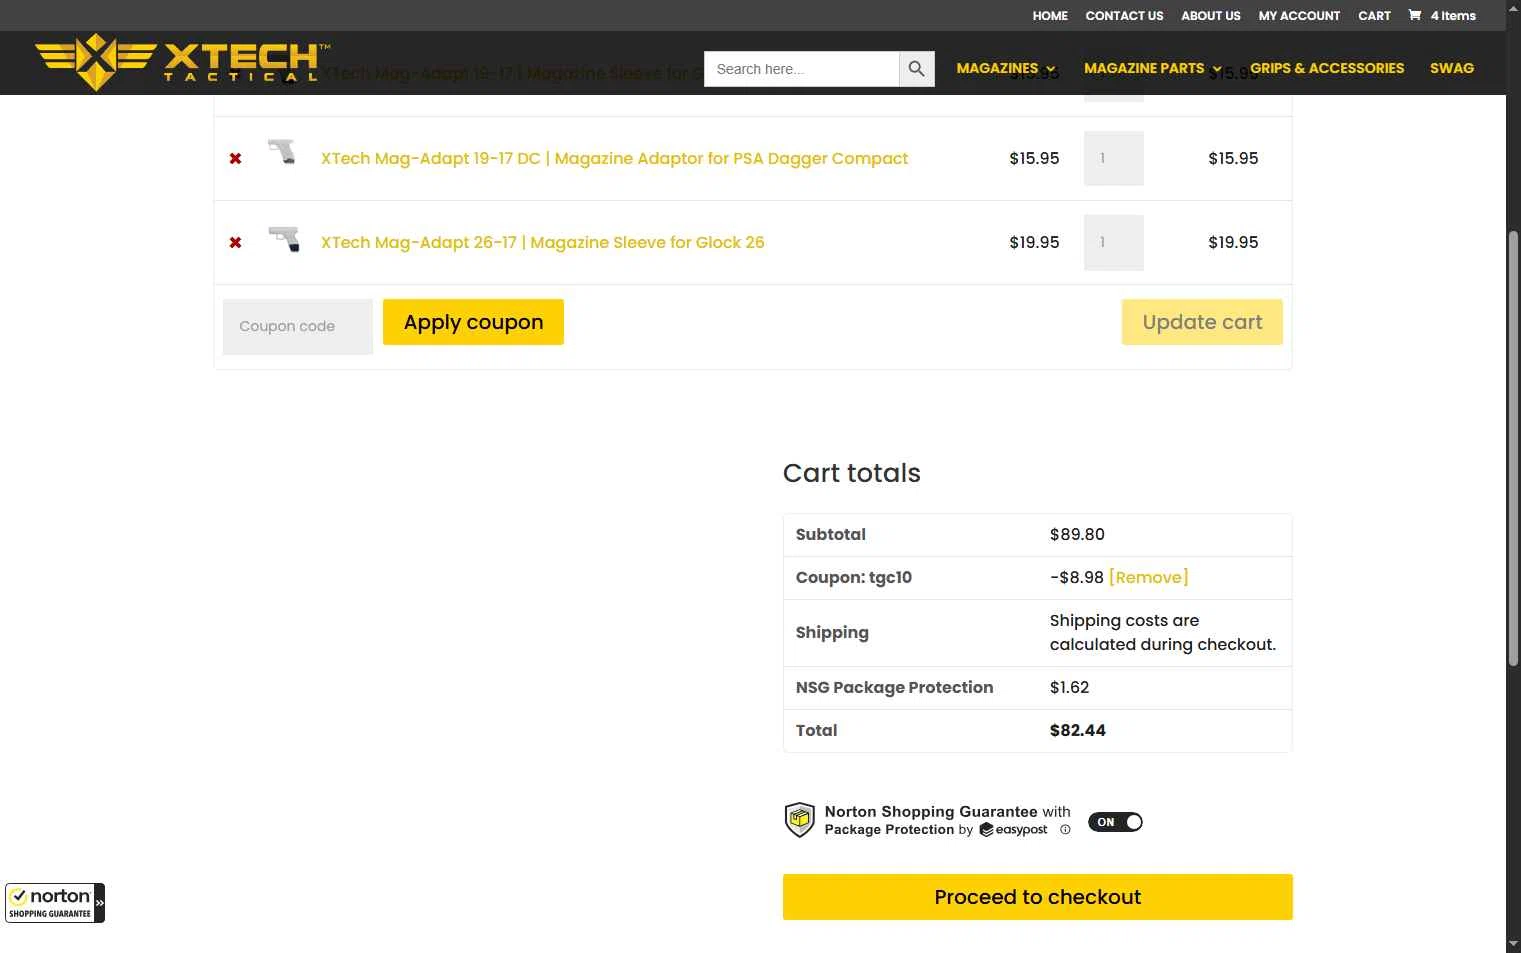This screenshot has height=953, width=1521.
Task: Open Mag-Adapt 26-17 Glock 26 product link
Action: 542,242
